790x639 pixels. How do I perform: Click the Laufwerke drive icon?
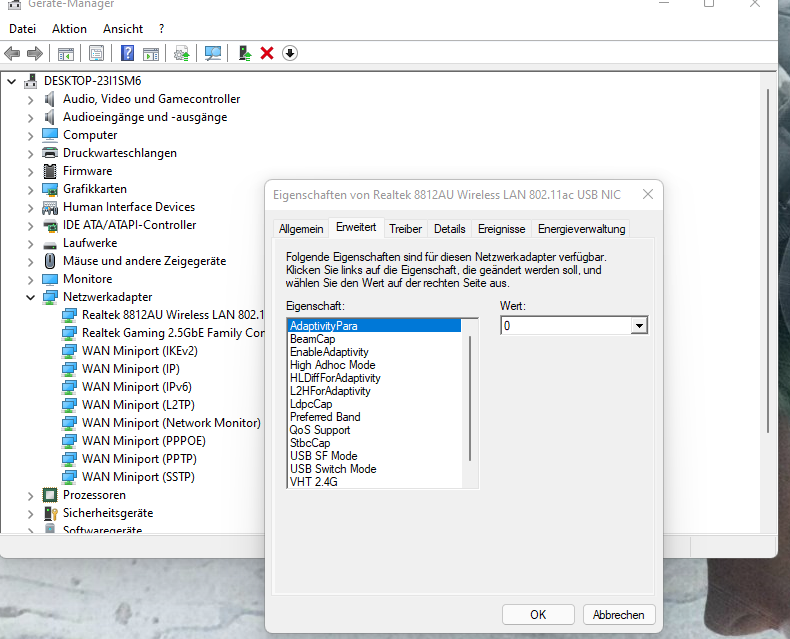50,245
